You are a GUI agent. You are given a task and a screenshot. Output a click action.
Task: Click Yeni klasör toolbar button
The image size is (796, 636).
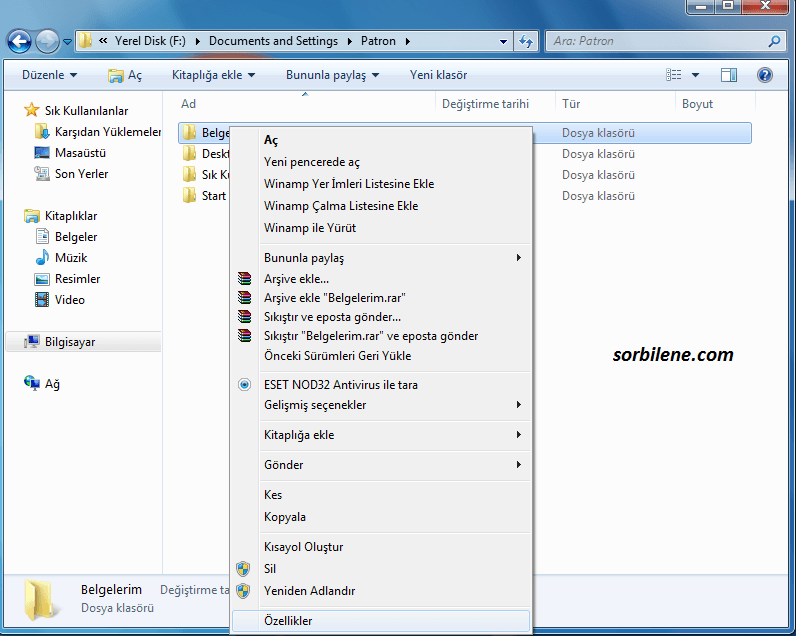(438, 75)
